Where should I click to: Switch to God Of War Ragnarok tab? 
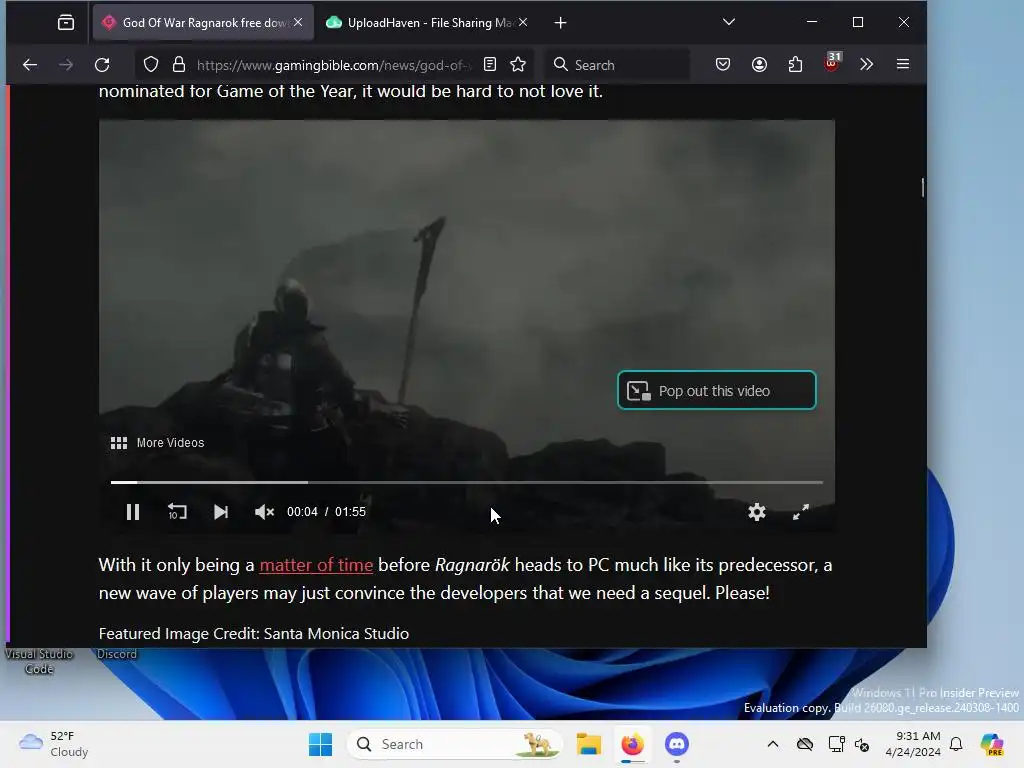tap(202, 23)
